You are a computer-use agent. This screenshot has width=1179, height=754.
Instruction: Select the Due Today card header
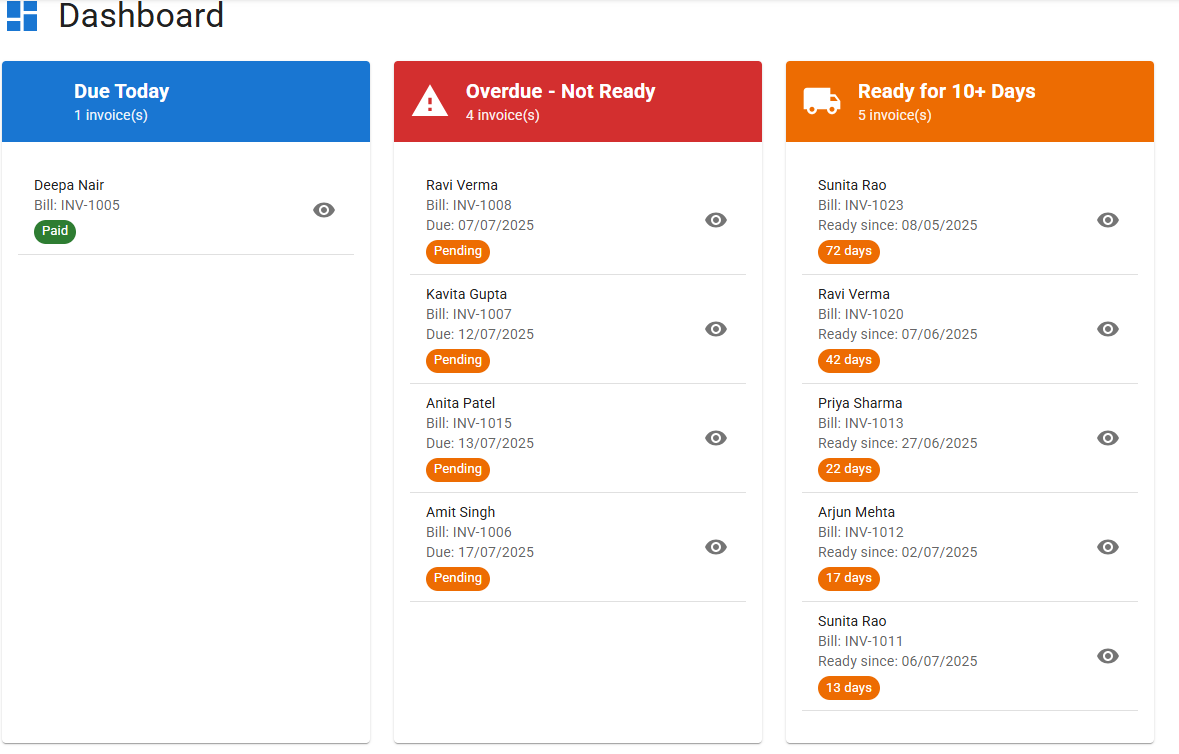pyautogui.click(x=186, y=101)
